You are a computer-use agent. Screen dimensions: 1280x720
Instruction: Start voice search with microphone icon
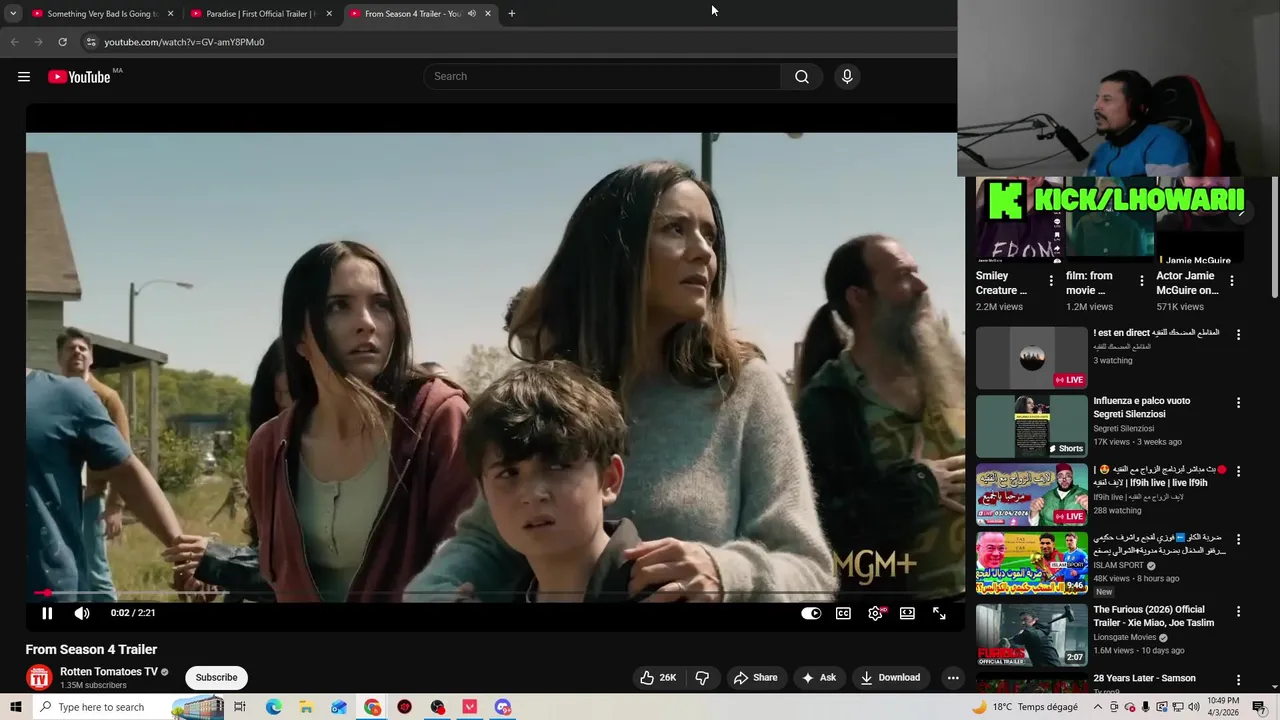(x=847, y=77)
